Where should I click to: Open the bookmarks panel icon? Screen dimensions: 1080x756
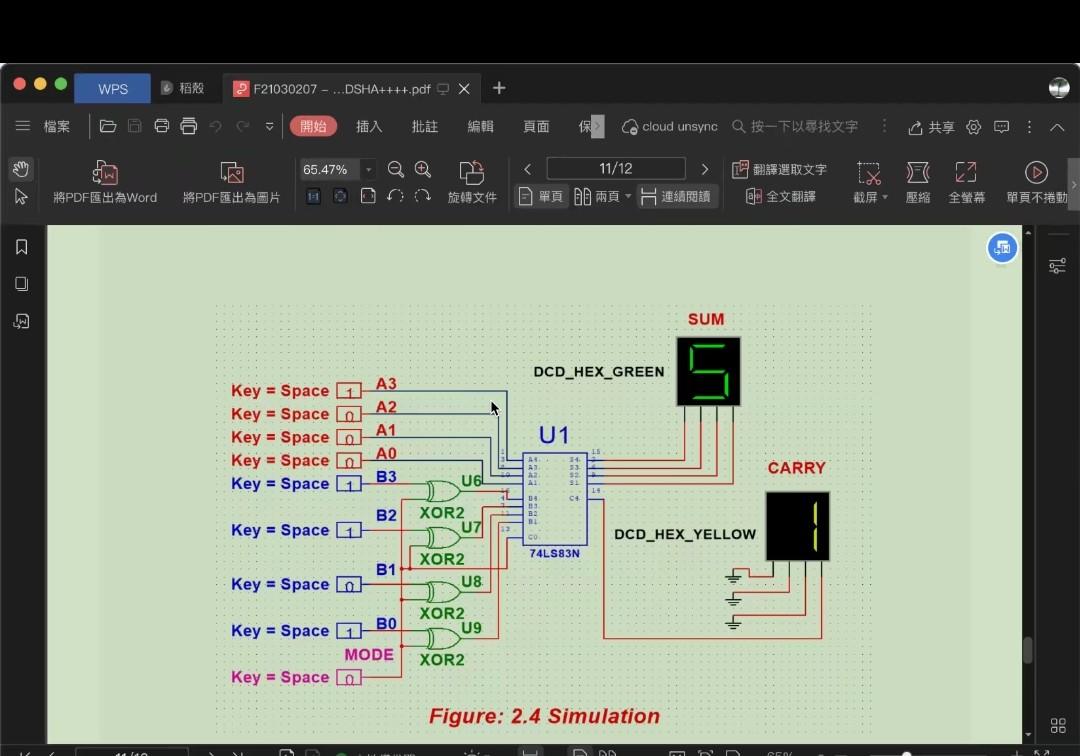point(21,246)
